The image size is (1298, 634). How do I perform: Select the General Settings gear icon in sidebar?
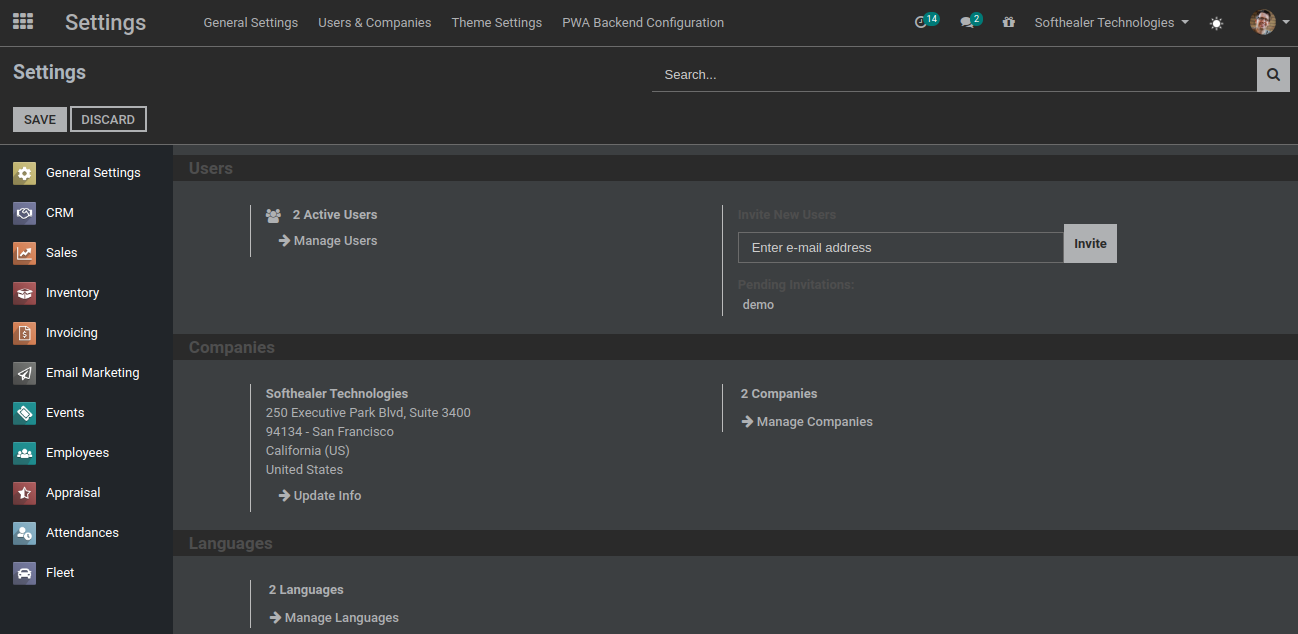(25, 173)
